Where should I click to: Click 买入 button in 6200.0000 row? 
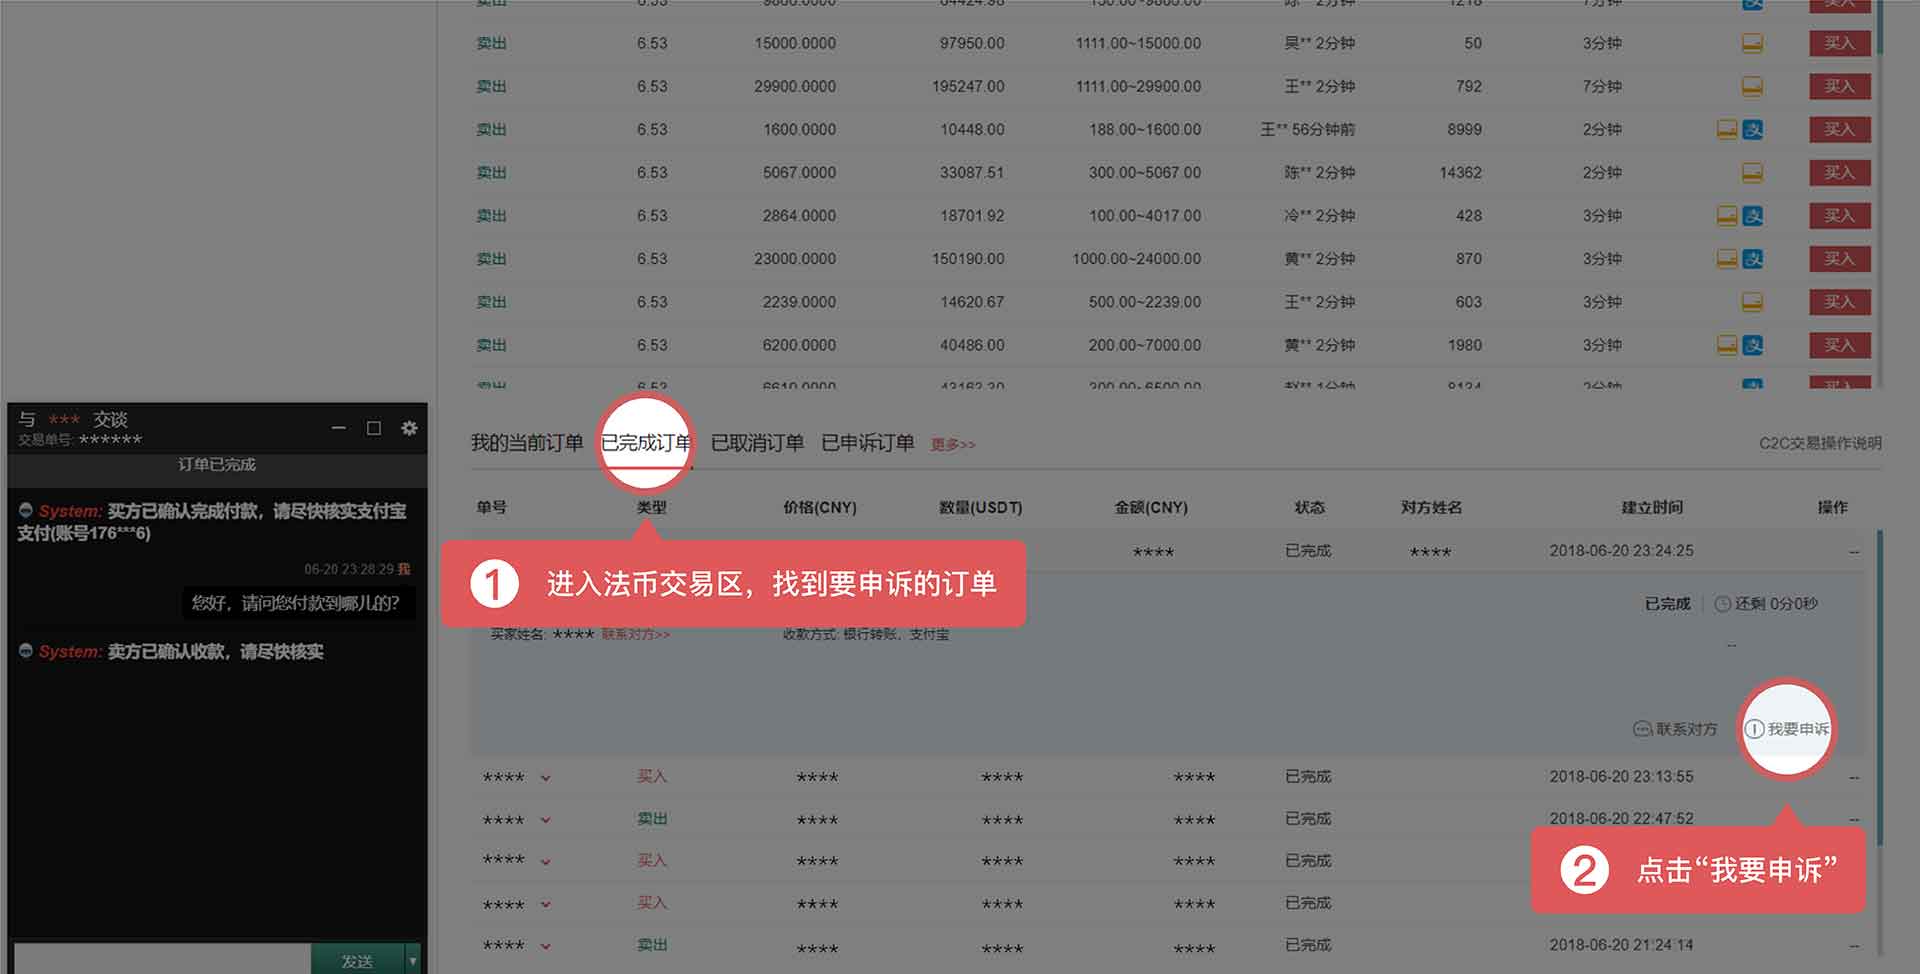tap(1839, 344)
